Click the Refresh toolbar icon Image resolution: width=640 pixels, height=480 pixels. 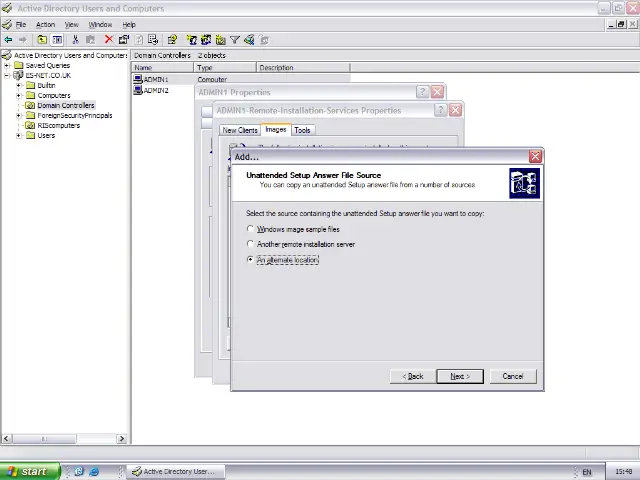[x=139, y=40]
